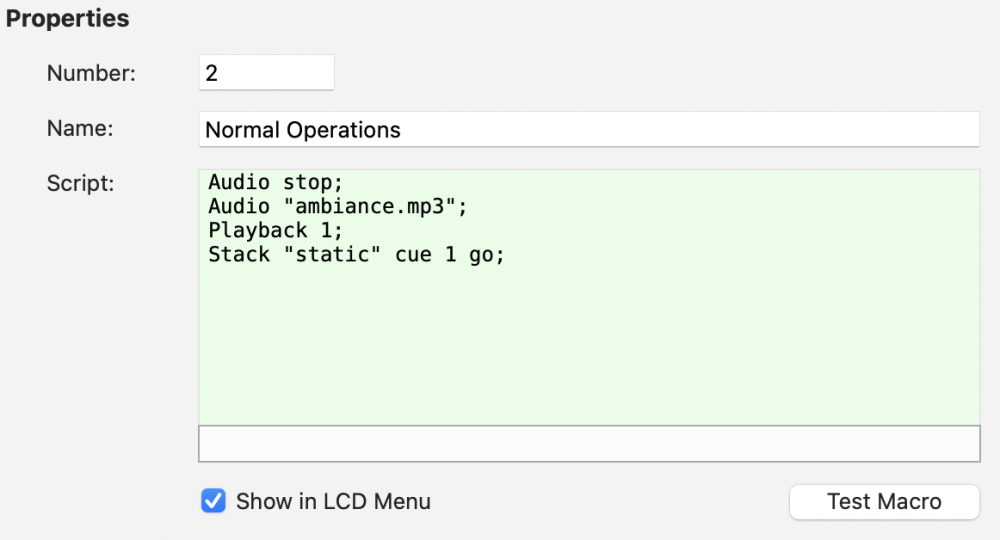
Task: Click the Properties heading
Action: tap(68, 19)
